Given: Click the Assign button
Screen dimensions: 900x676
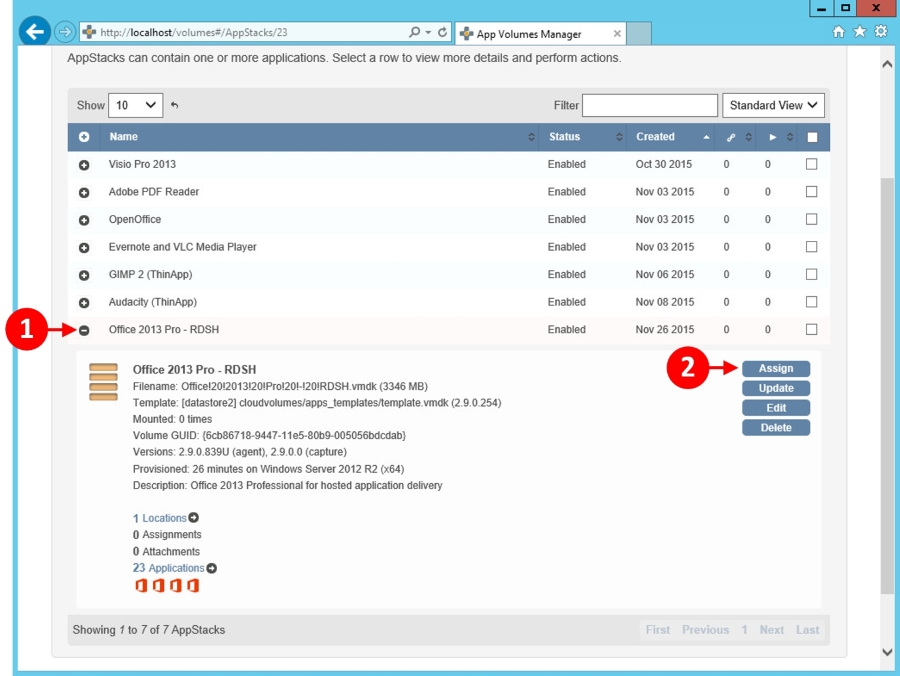Looking at the screenshot, I should coord(776,368).
